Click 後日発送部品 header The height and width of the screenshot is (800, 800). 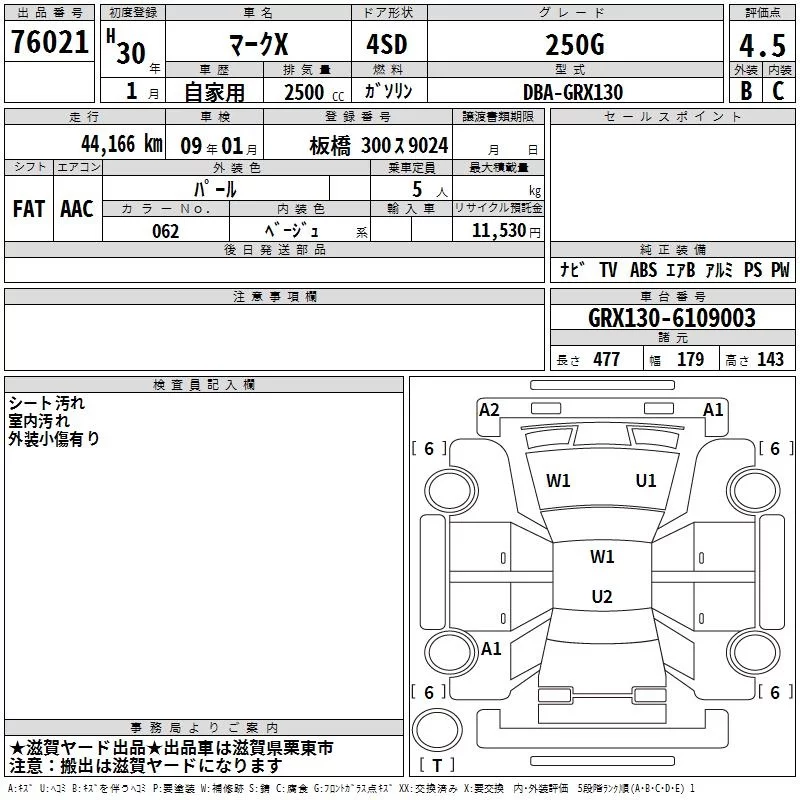tap(274, 249)
